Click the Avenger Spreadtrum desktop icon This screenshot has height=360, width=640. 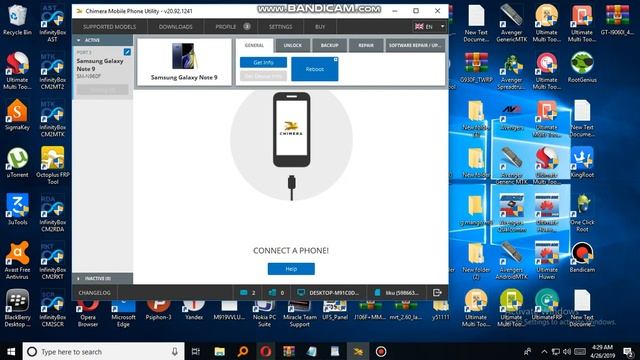[511, 71]
